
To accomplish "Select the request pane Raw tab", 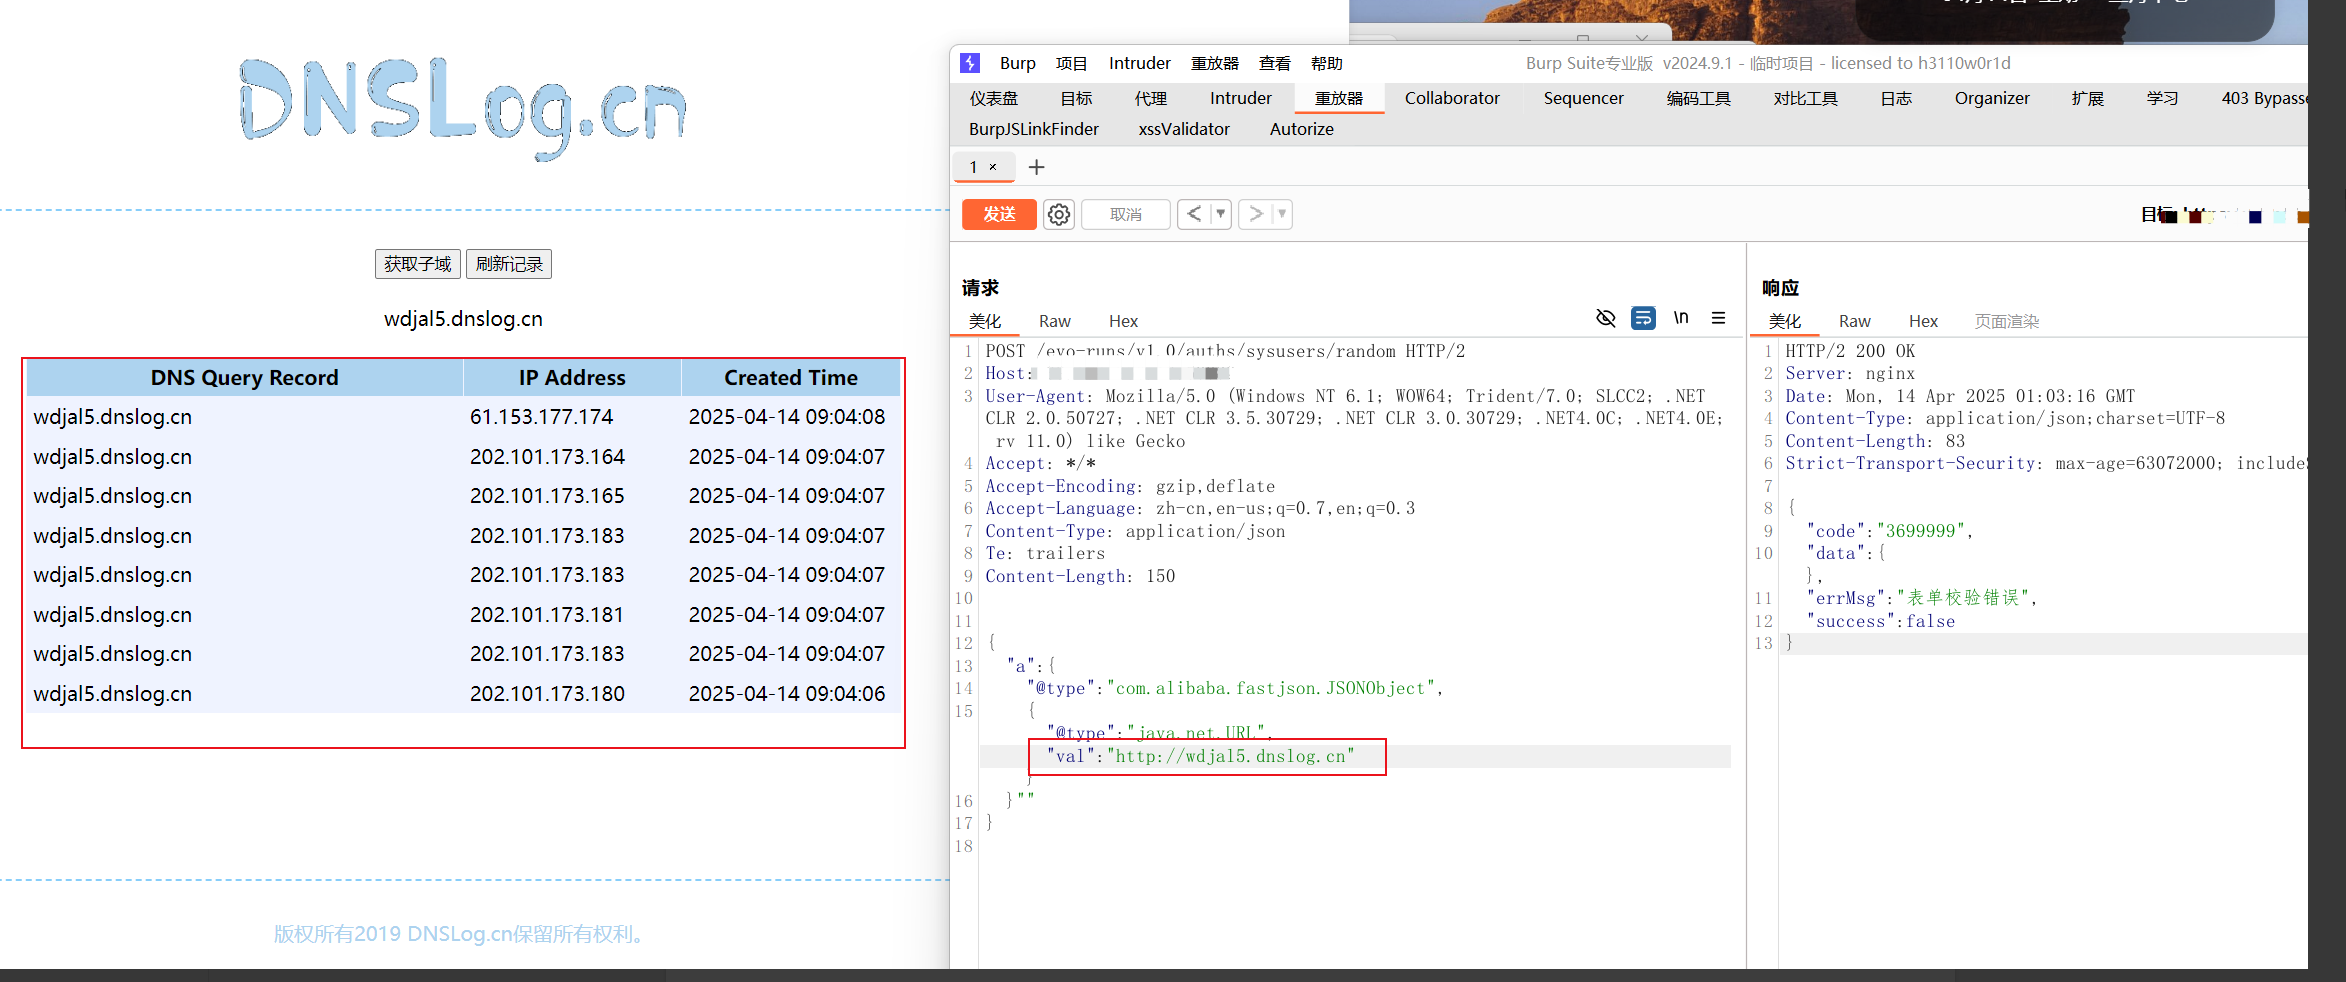I will [1054, 321].
